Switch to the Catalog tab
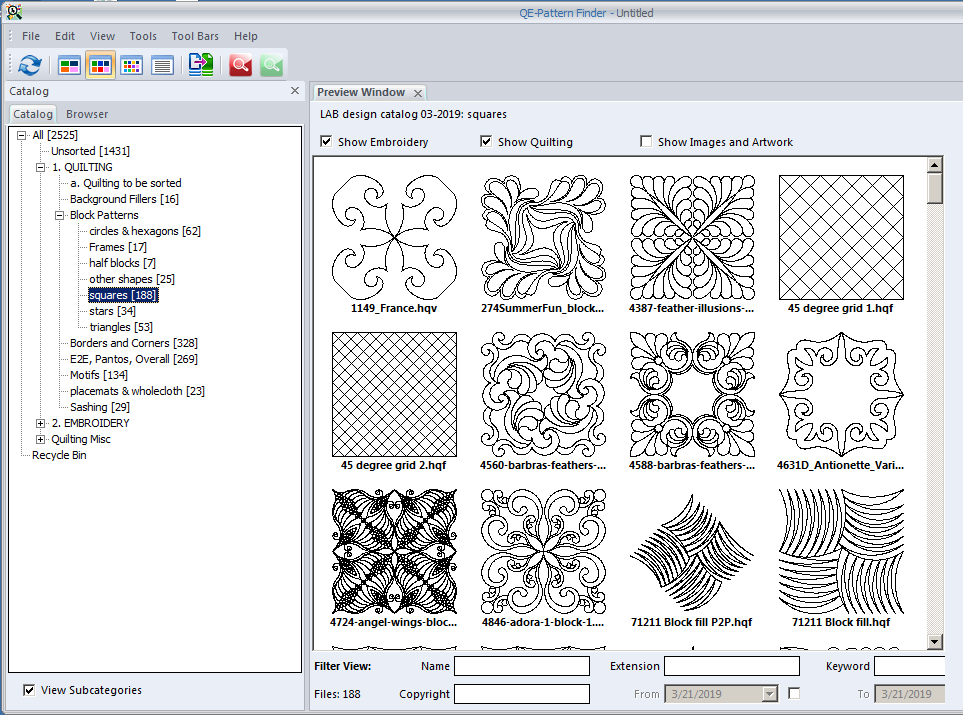Image resolution: width=963 pixels, height=715 pixels. click(x=33, y=114)
